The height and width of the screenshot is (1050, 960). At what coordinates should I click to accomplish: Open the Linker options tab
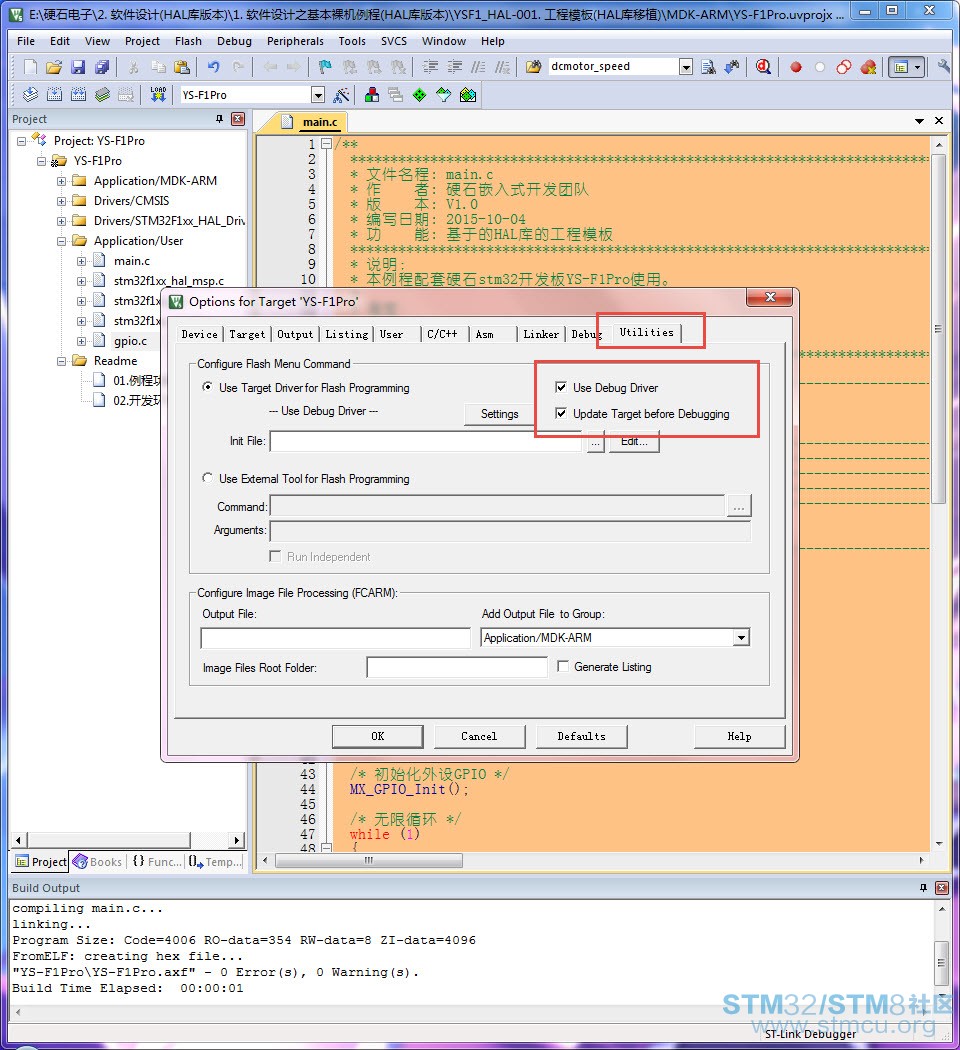[541, 334]
